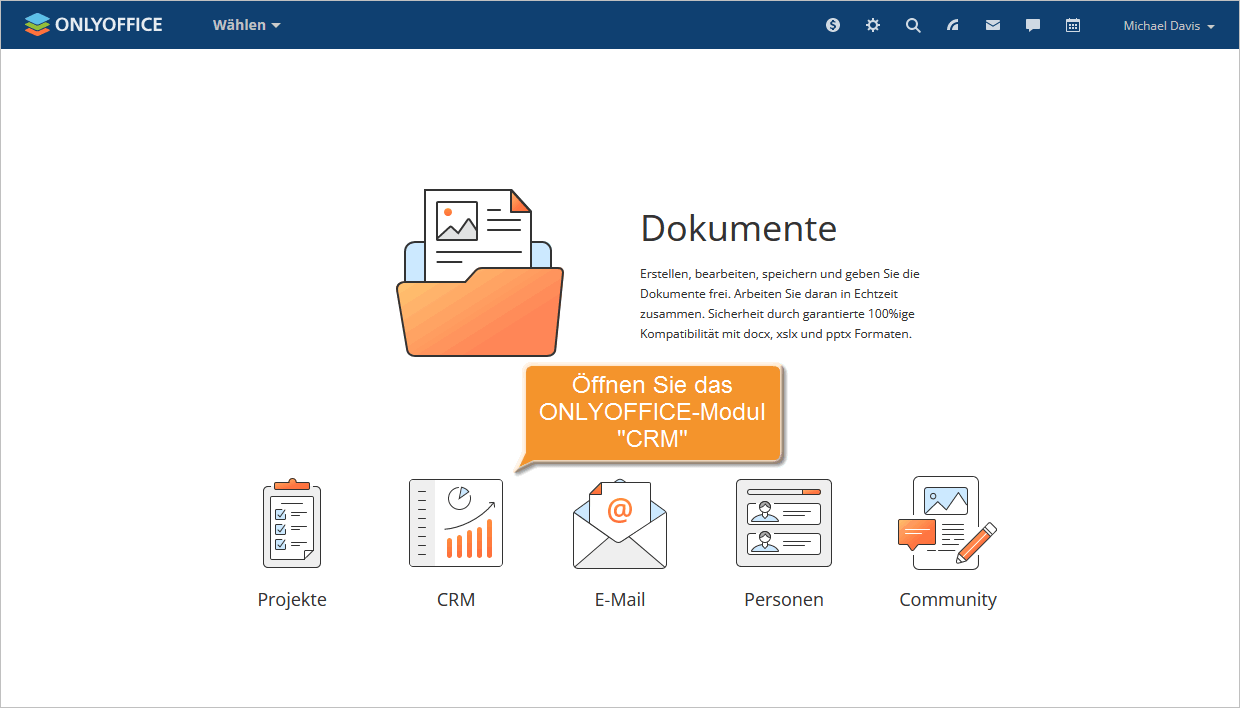Screen dimensions: 1240x708
Task: Open the mail envelope icon in header
Action: point(993,25)
